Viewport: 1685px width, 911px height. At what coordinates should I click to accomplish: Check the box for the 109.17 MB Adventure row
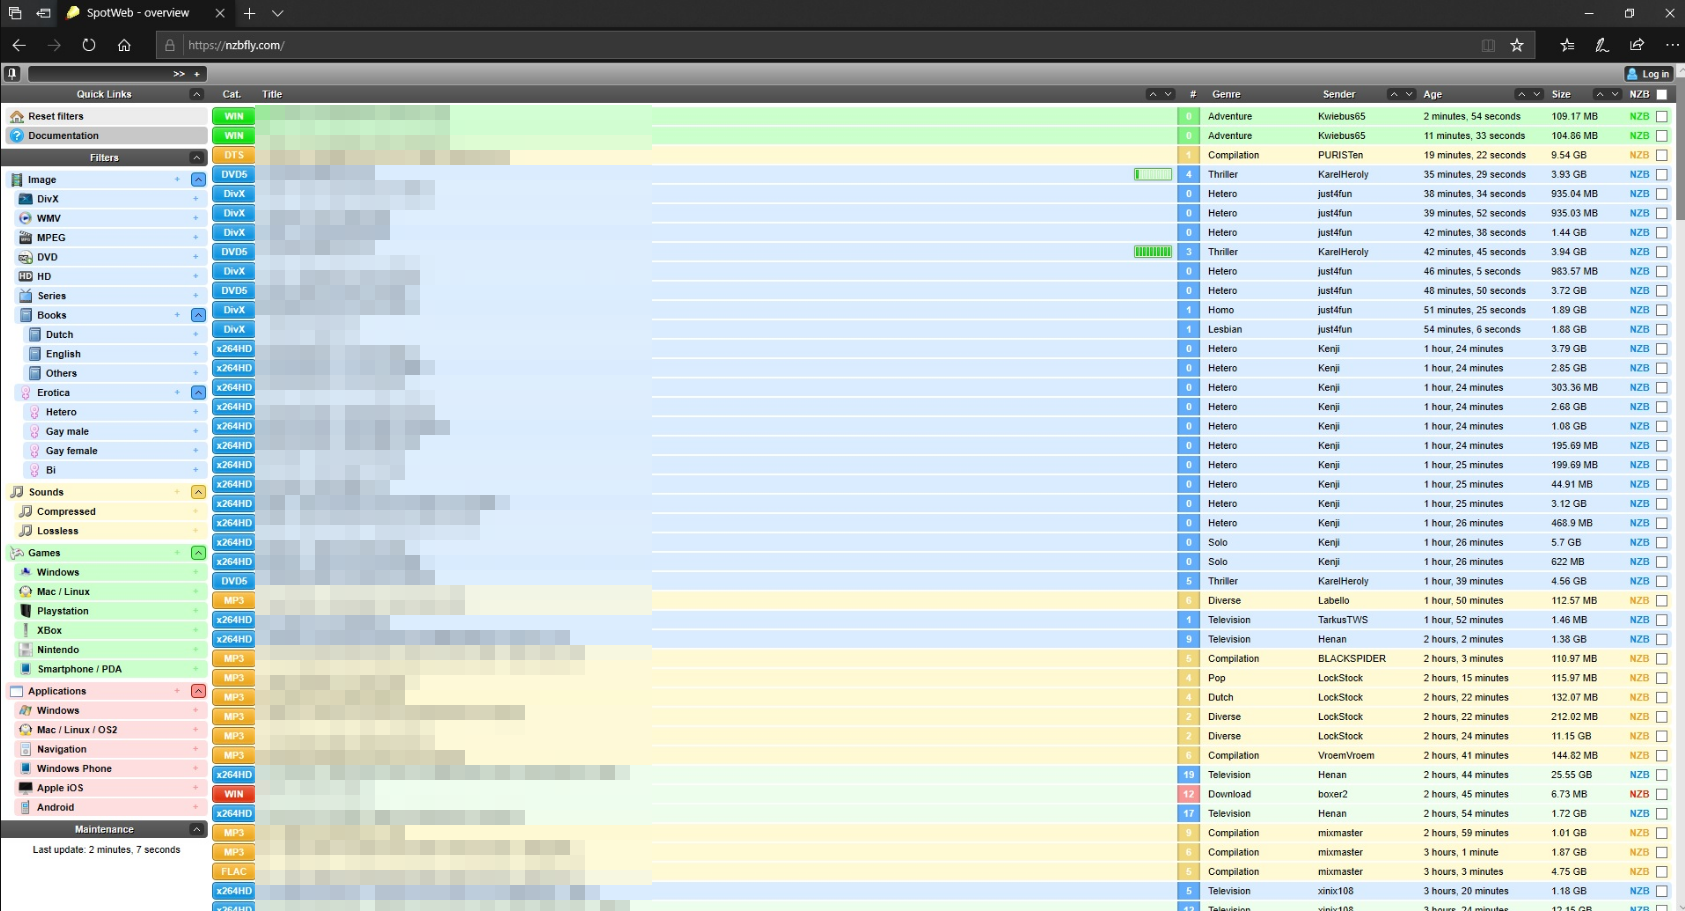1662,117
